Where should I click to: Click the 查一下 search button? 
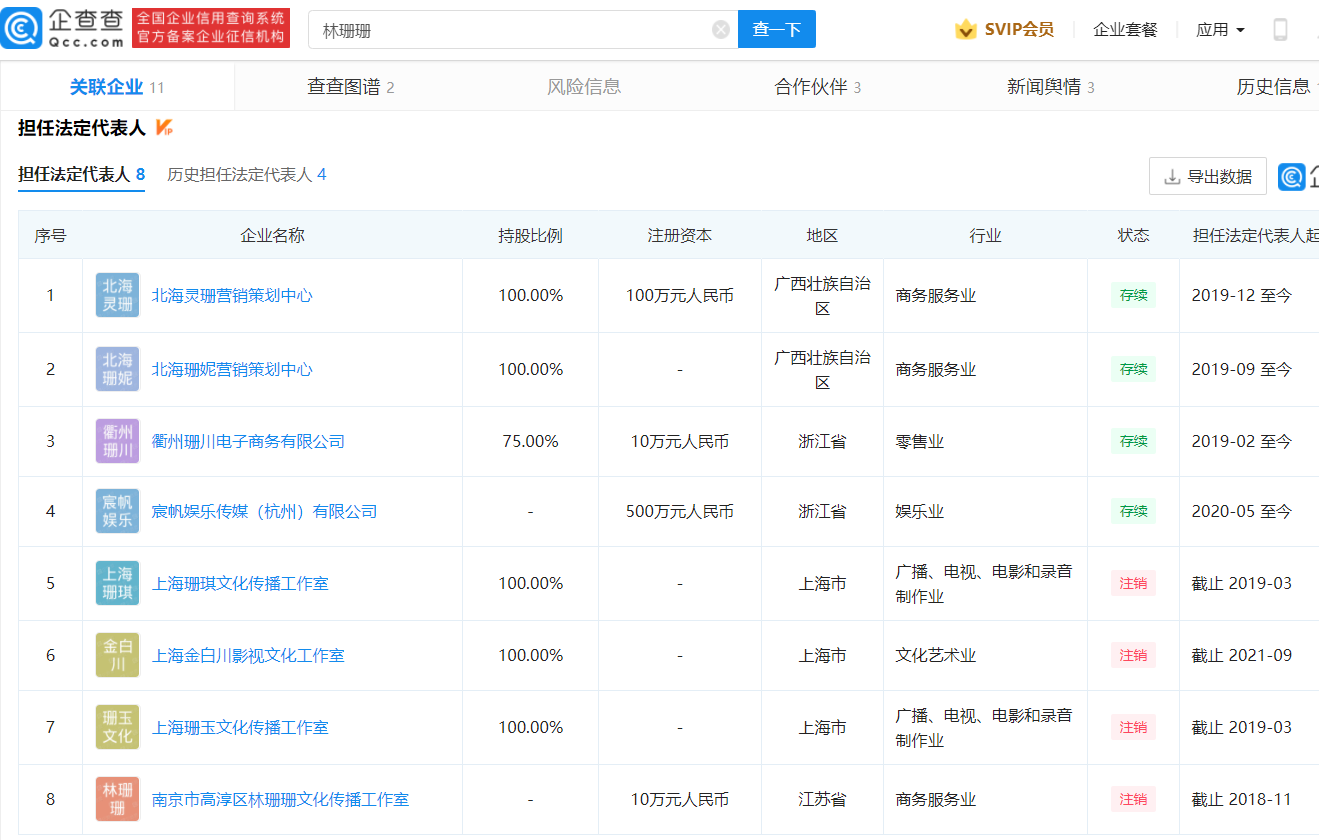pyautogui.click(x=777, y=29)
